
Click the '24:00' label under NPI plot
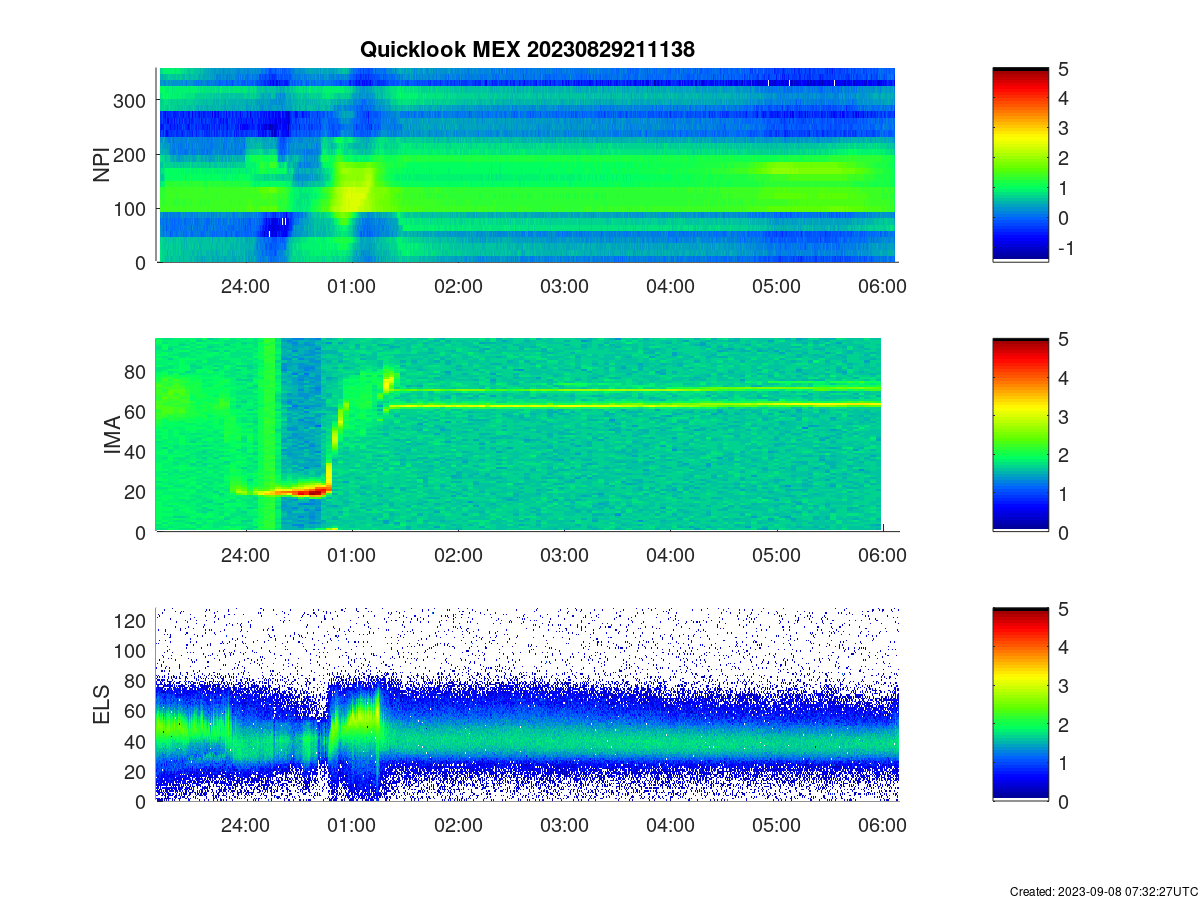[245, 286]
